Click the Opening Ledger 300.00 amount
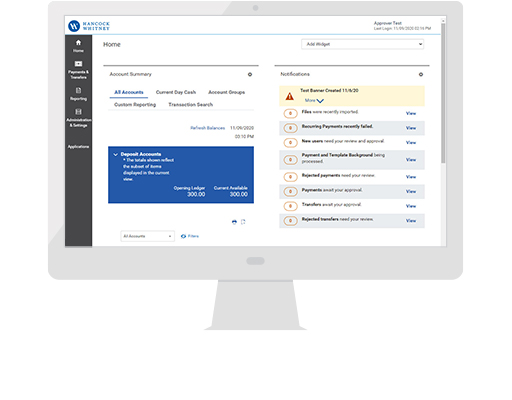The image size is (512, 400). coord(196,194)
